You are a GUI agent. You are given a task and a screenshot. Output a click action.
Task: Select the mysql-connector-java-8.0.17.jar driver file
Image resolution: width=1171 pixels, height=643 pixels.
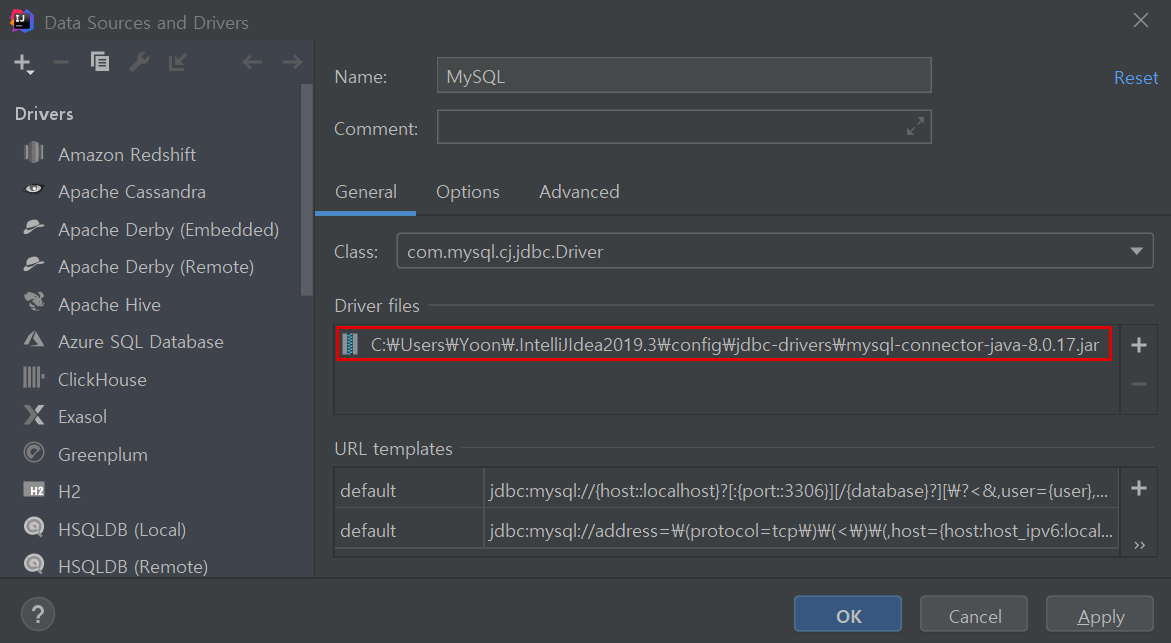[724, 344]
